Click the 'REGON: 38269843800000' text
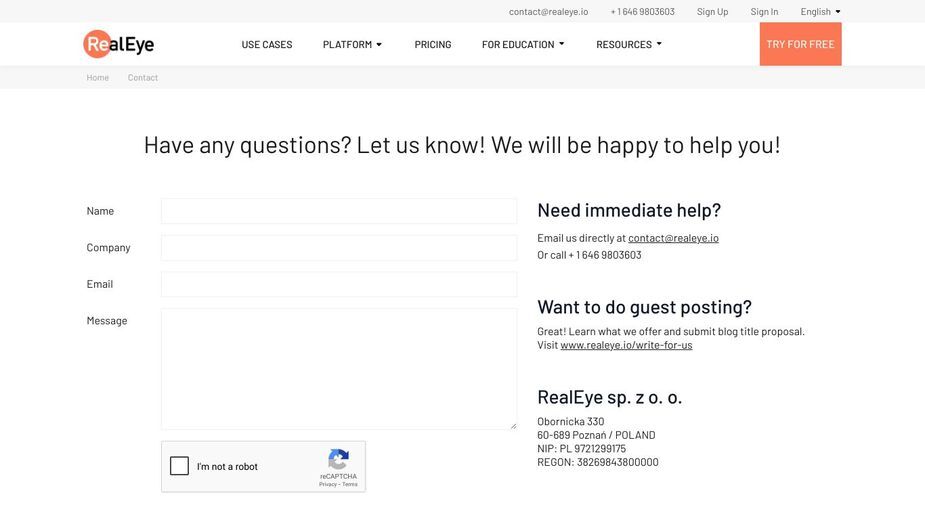The image size is (925, 520). pos(598,462)
